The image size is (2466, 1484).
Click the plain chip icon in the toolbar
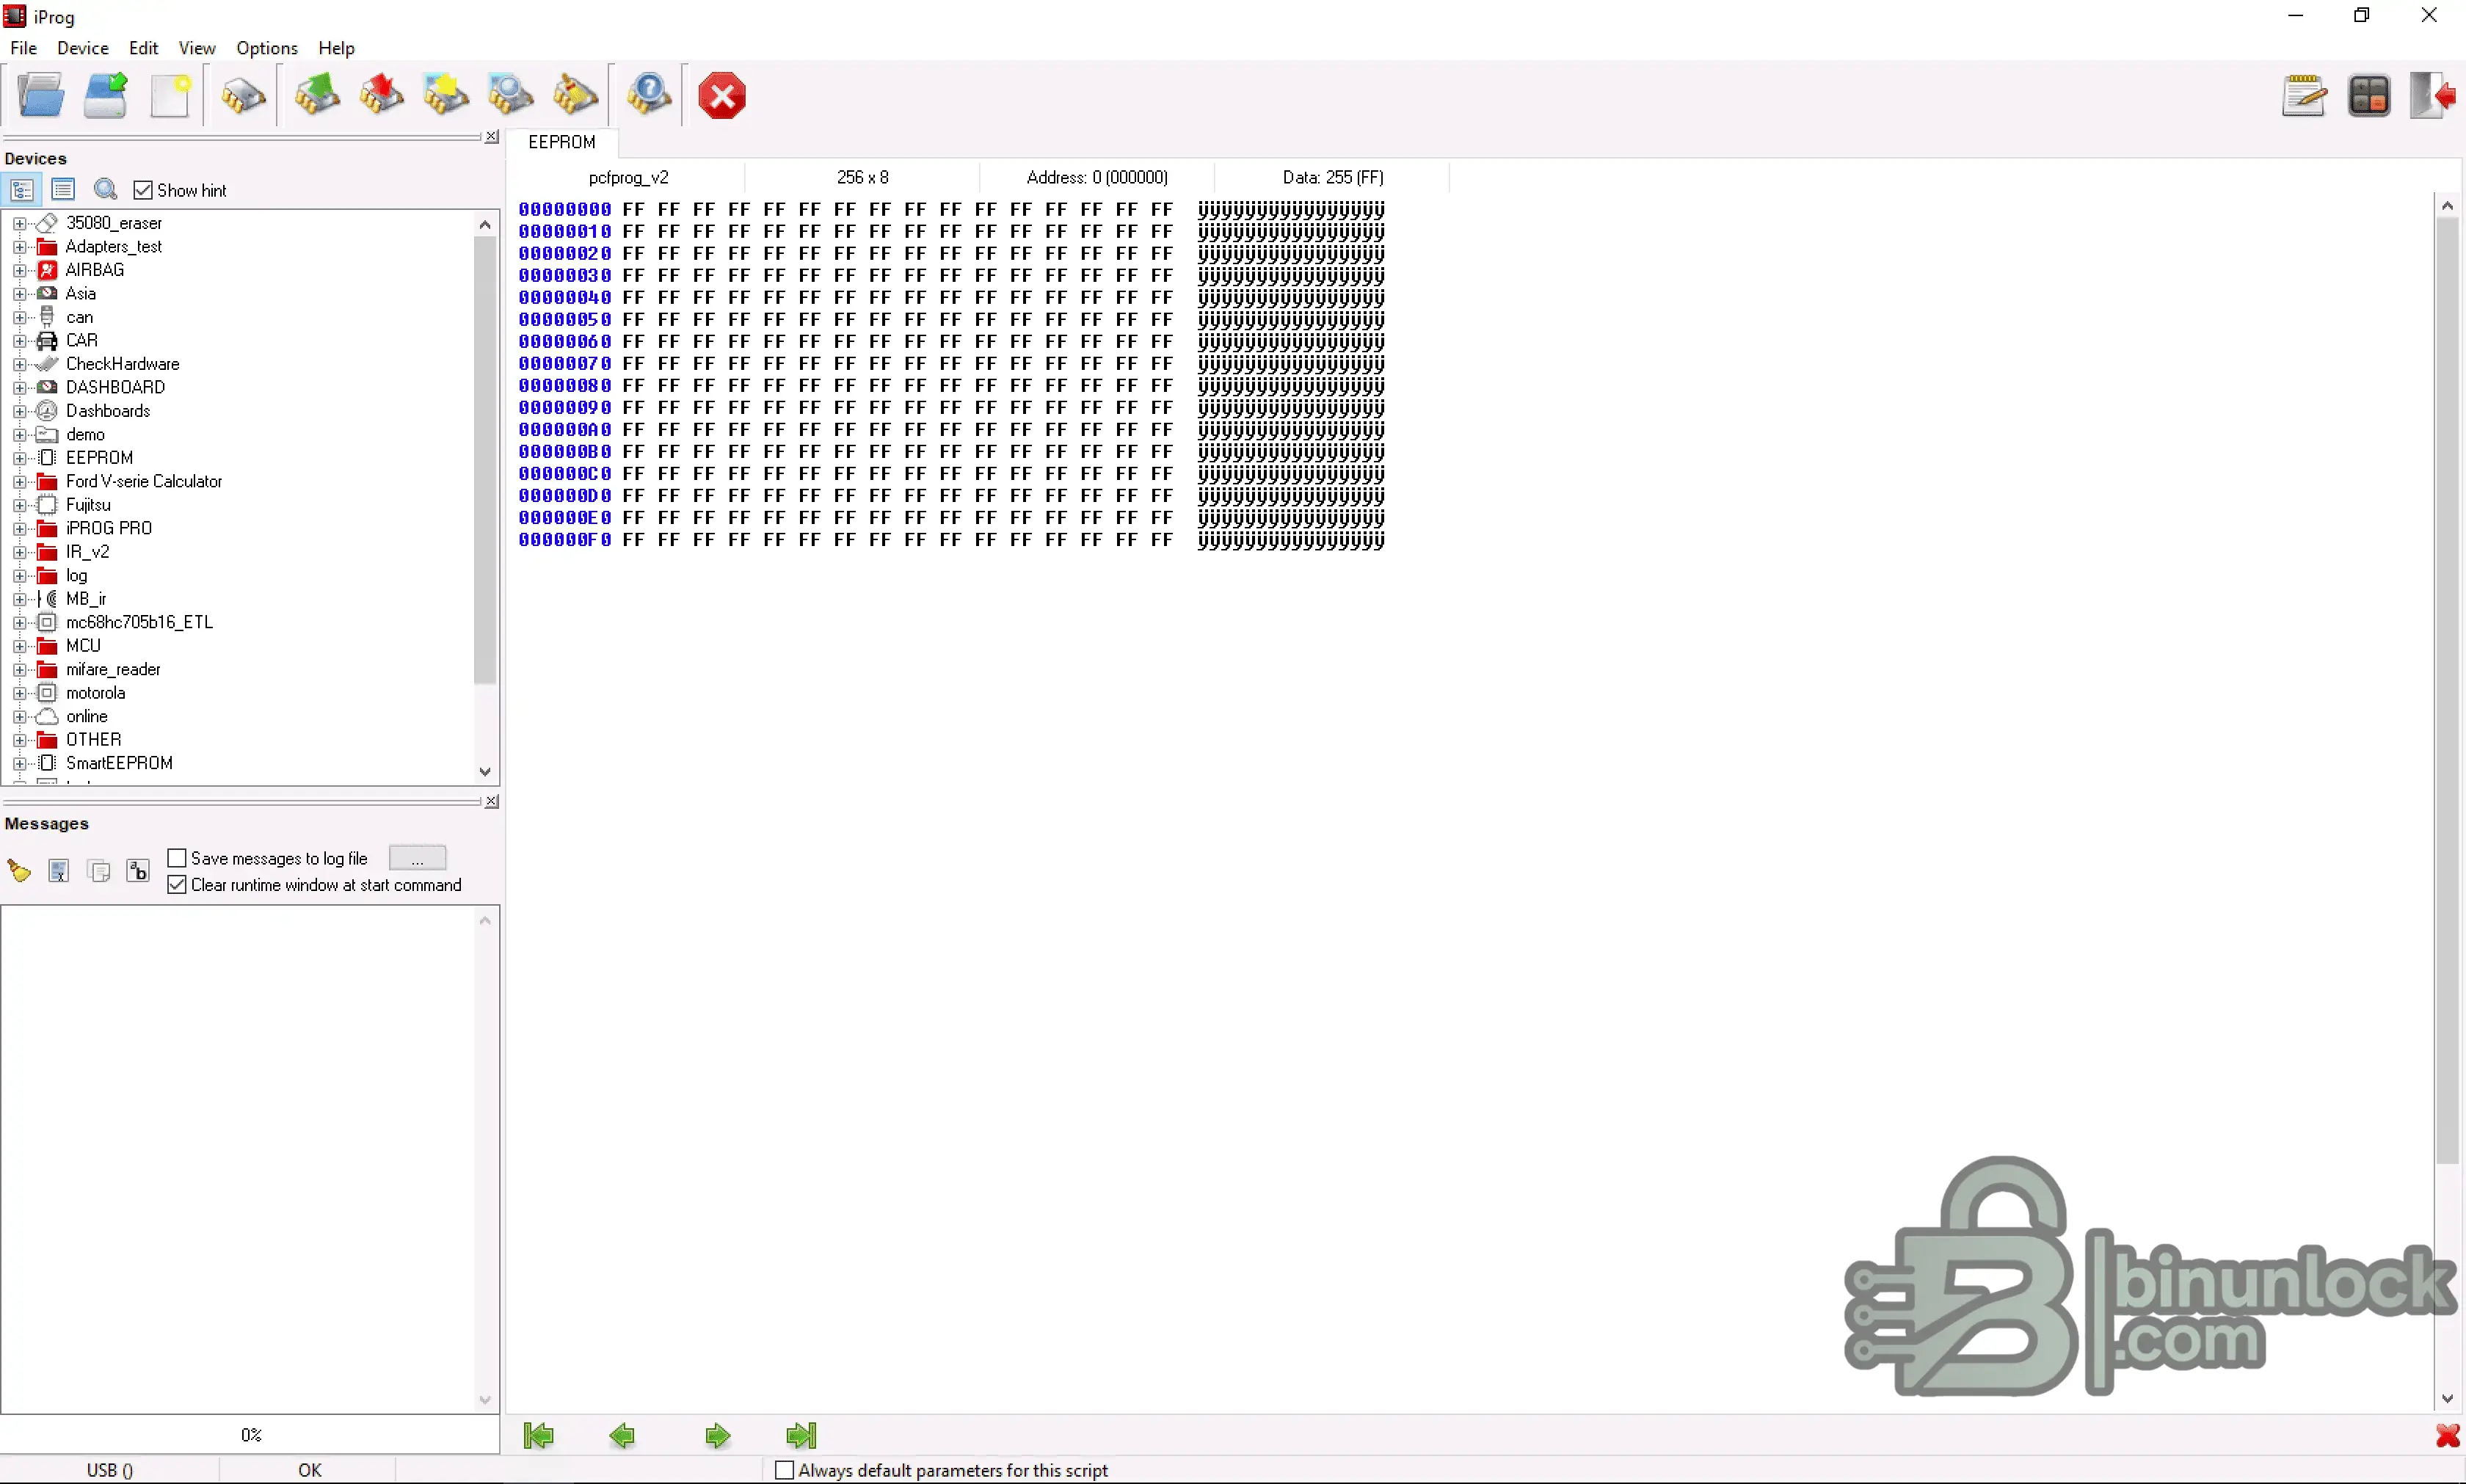click(243, 96)
